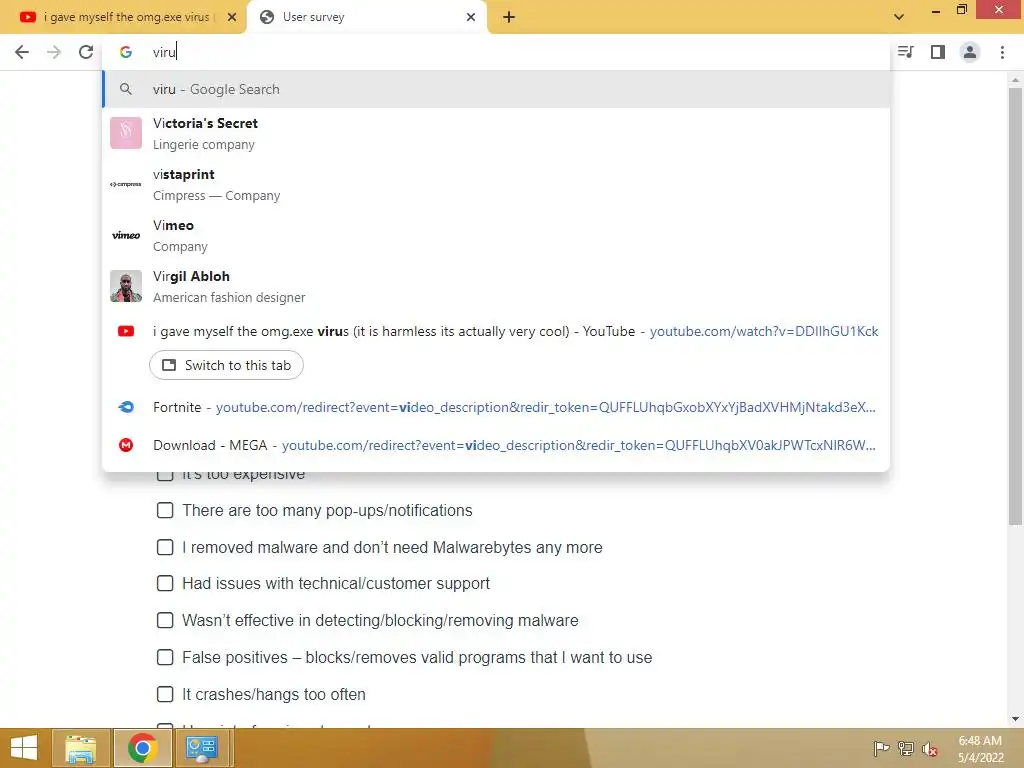Choose vistaprint suggestion
The width and height of the screenshot is (1024, 768).
[x=496, y=184]
